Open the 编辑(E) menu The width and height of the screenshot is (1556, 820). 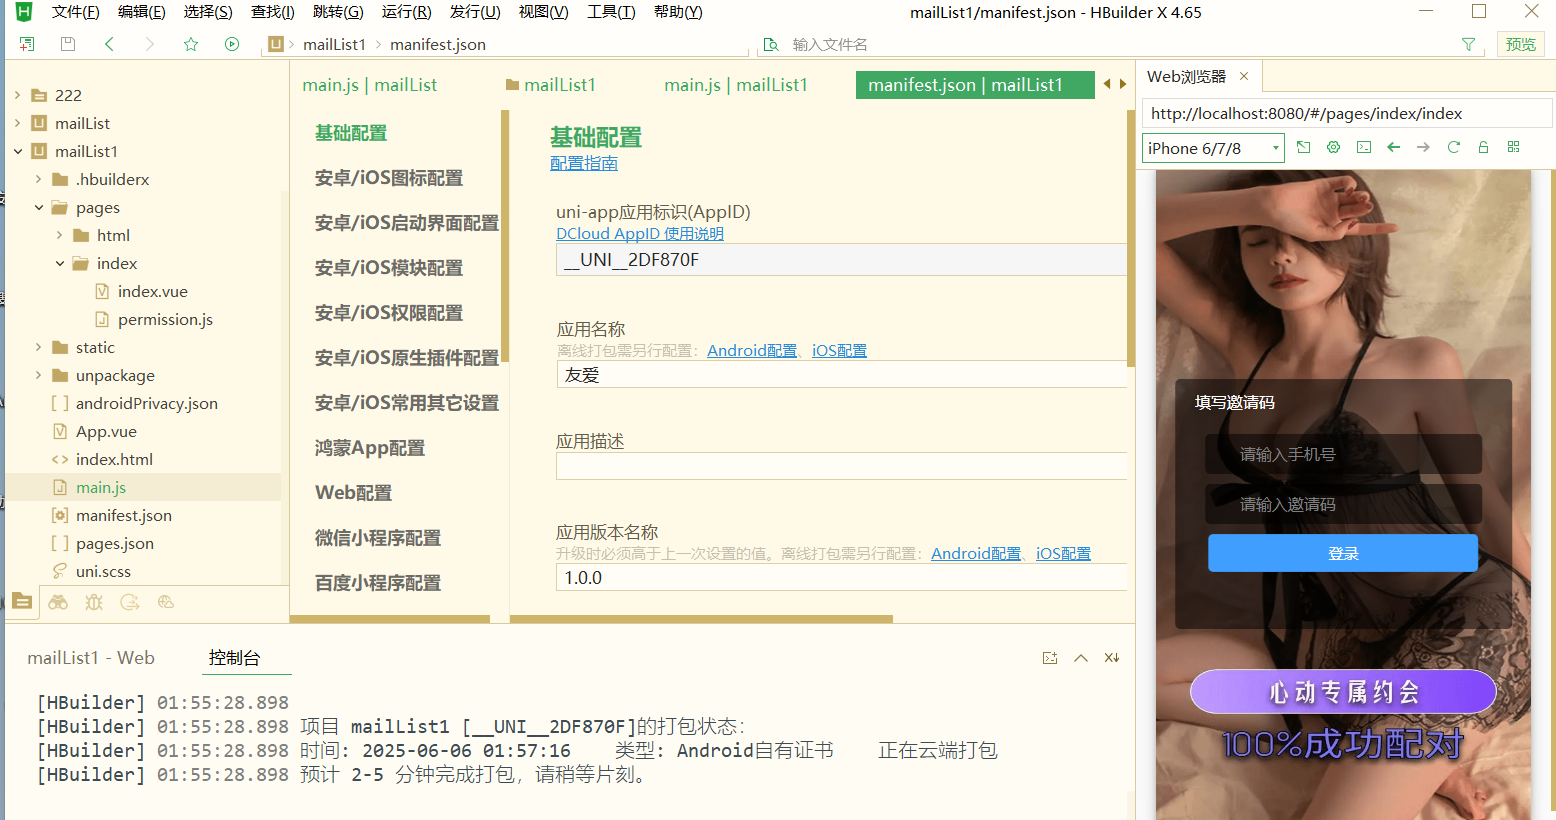point(142,12)
